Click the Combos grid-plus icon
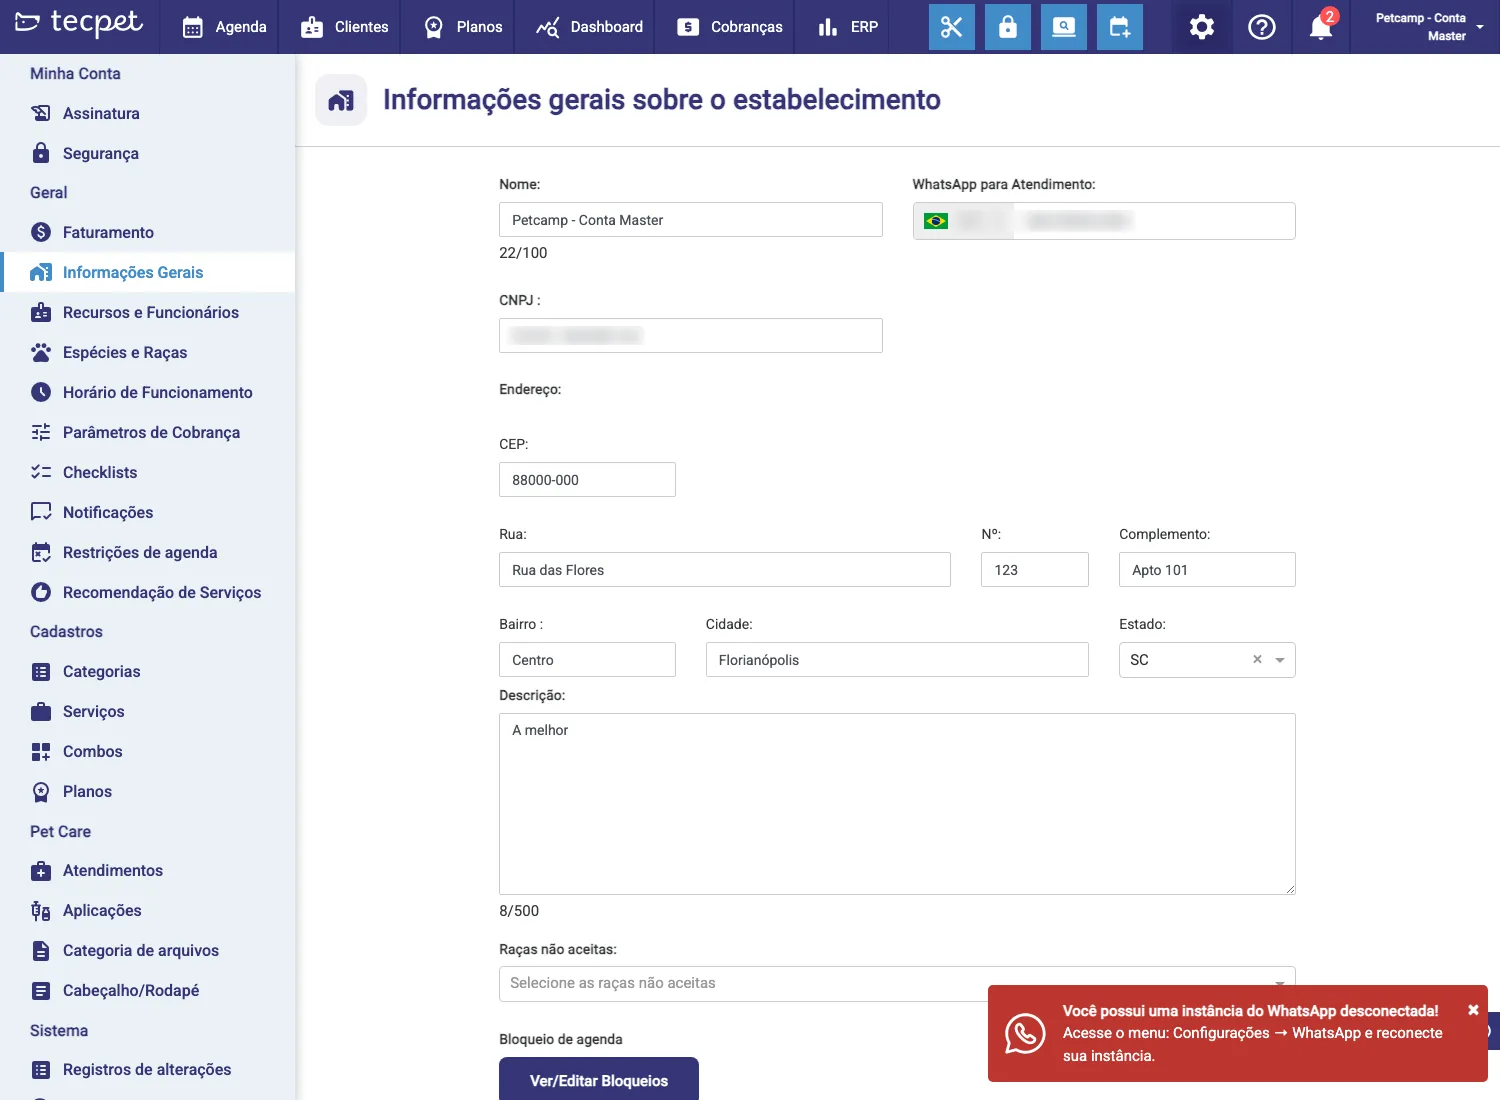The height and width of the screenshot is (1100, 1500). click(x=41, y=751)
